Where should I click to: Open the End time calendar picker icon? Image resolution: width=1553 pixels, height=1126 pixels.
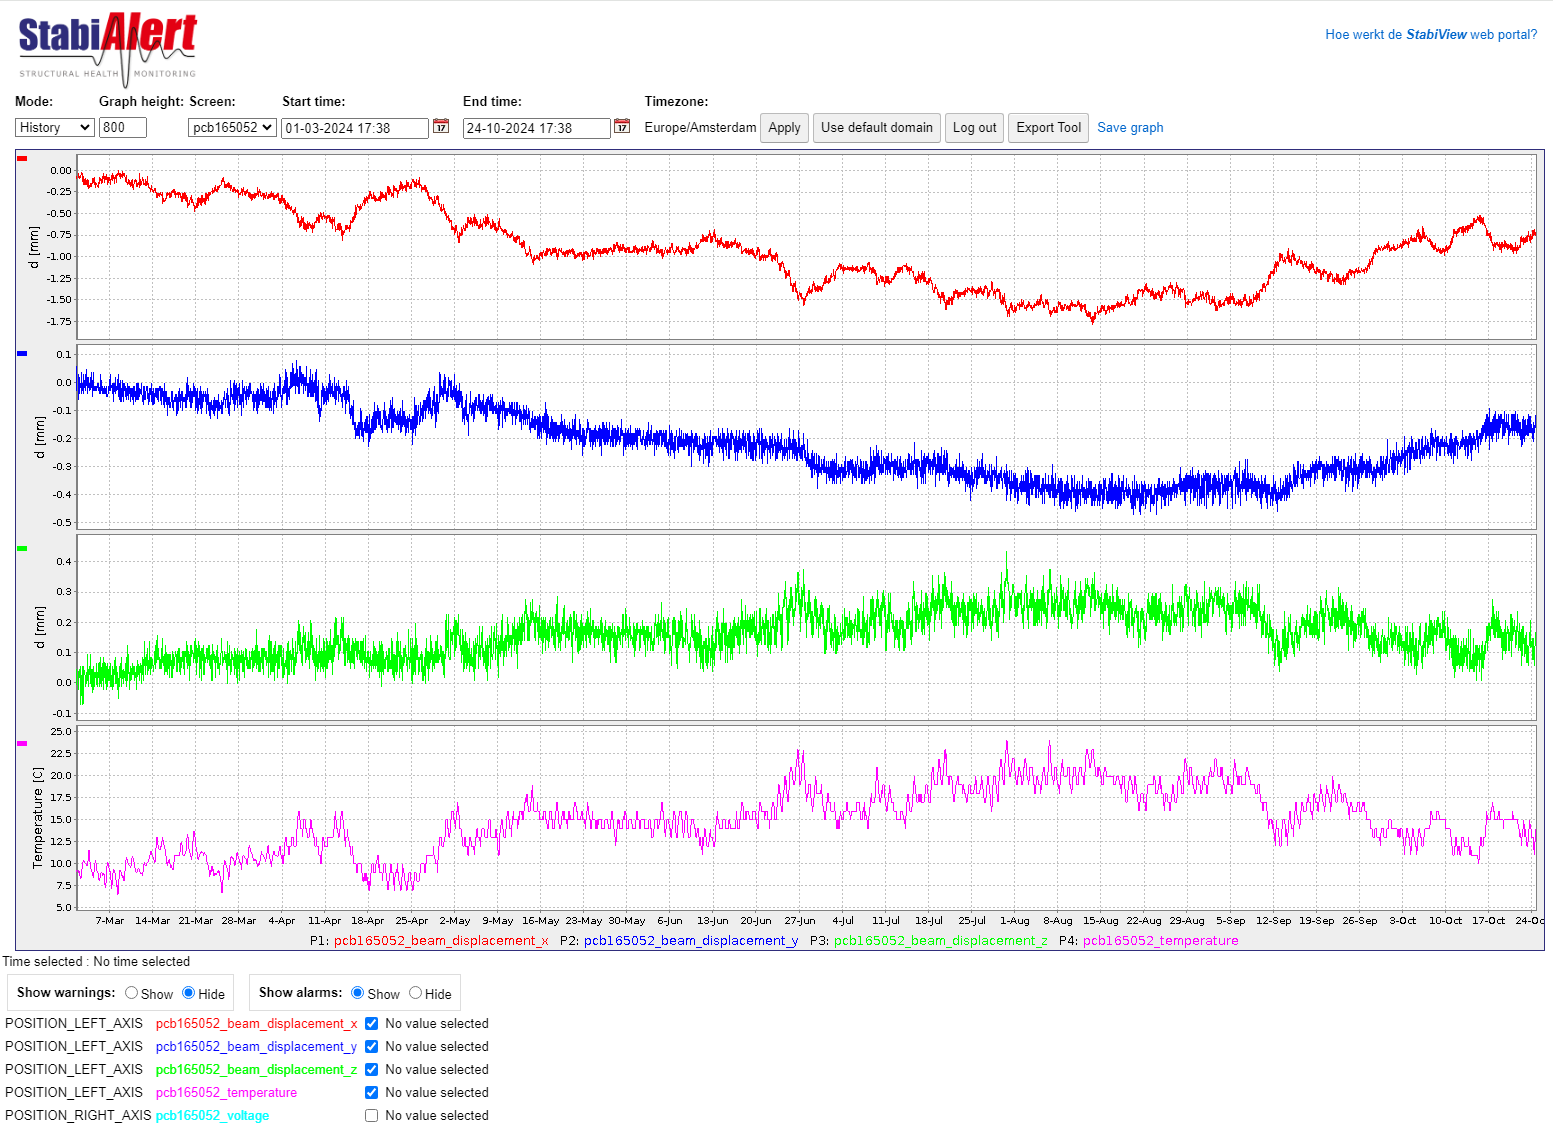tap(622, 126)
